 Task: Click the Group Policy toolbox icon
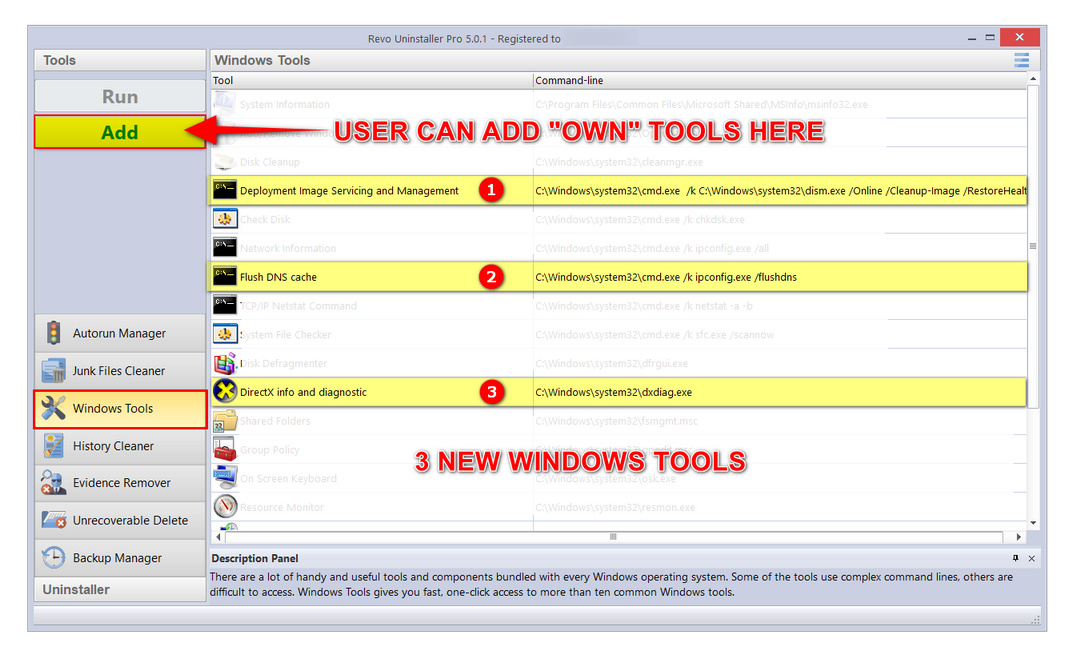click(x=224, y=449)
